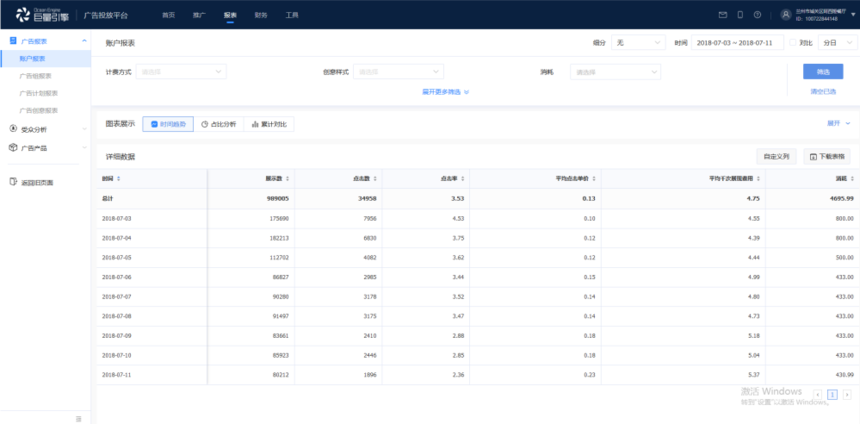Expand the 受众分析 sidebar section

[84, 129]
